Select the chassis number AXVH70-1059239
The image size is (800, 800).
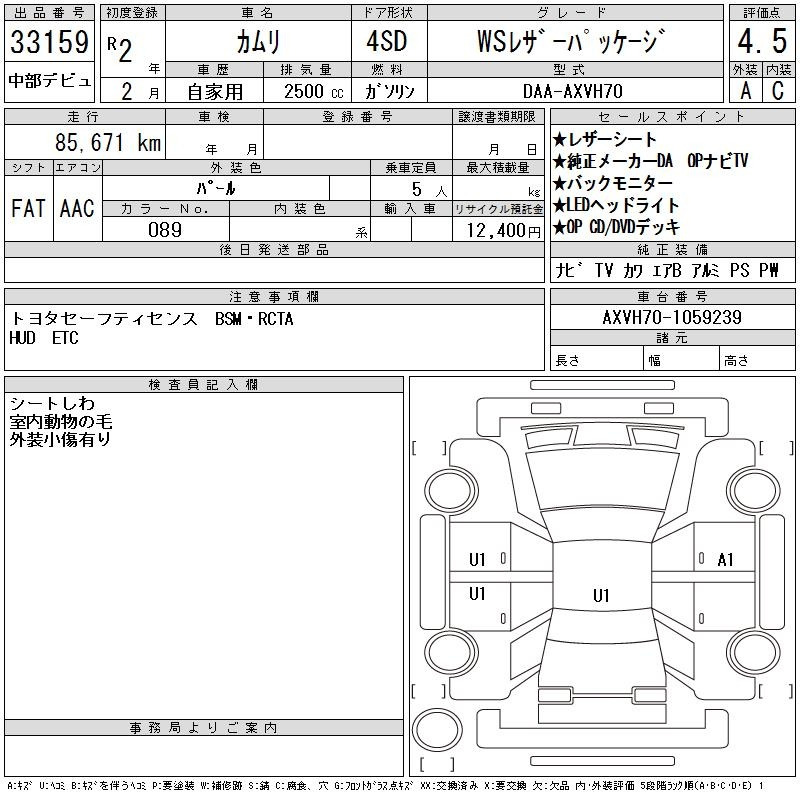click(671, 317)
